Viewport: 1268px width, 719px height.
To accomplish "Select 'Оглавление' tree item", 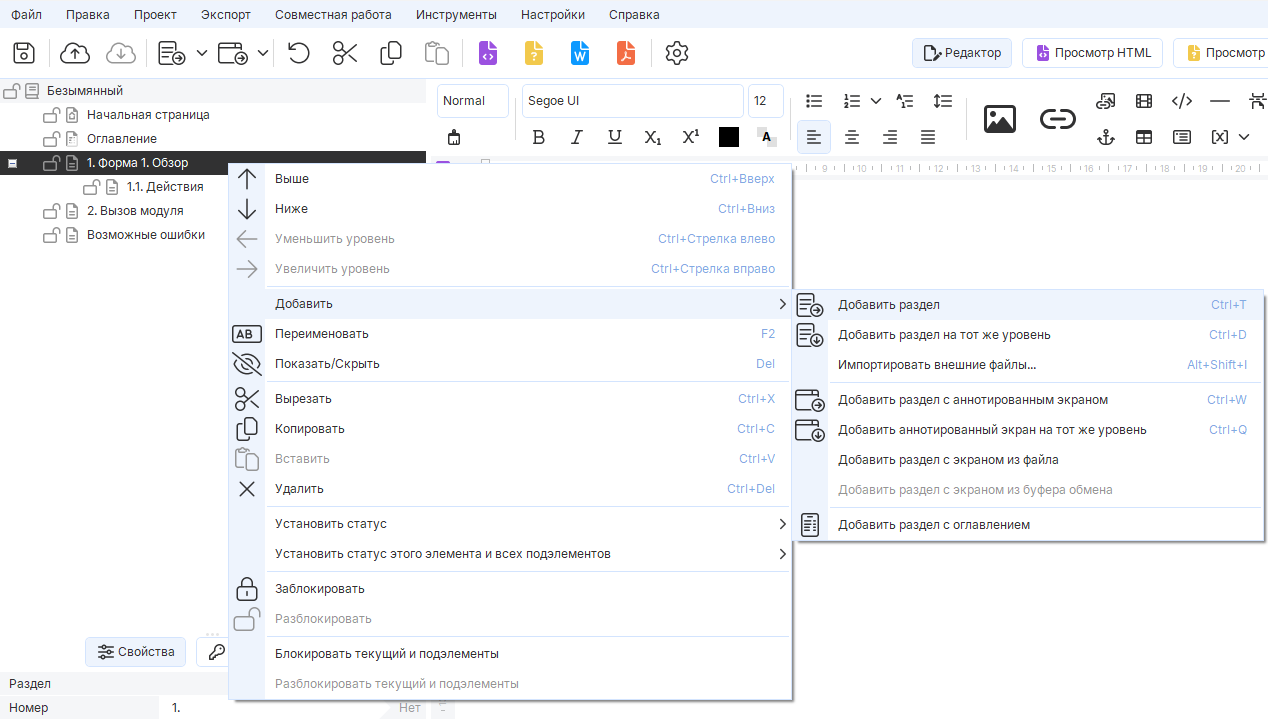I will coord(122,139).
